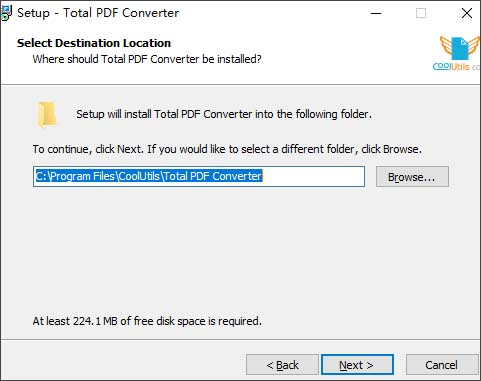The height and width of the screenshot is (381, 481).
Task: Click the 224.1 MB free disk space notice
Action: pyautogui.click(x=147, y=321)
